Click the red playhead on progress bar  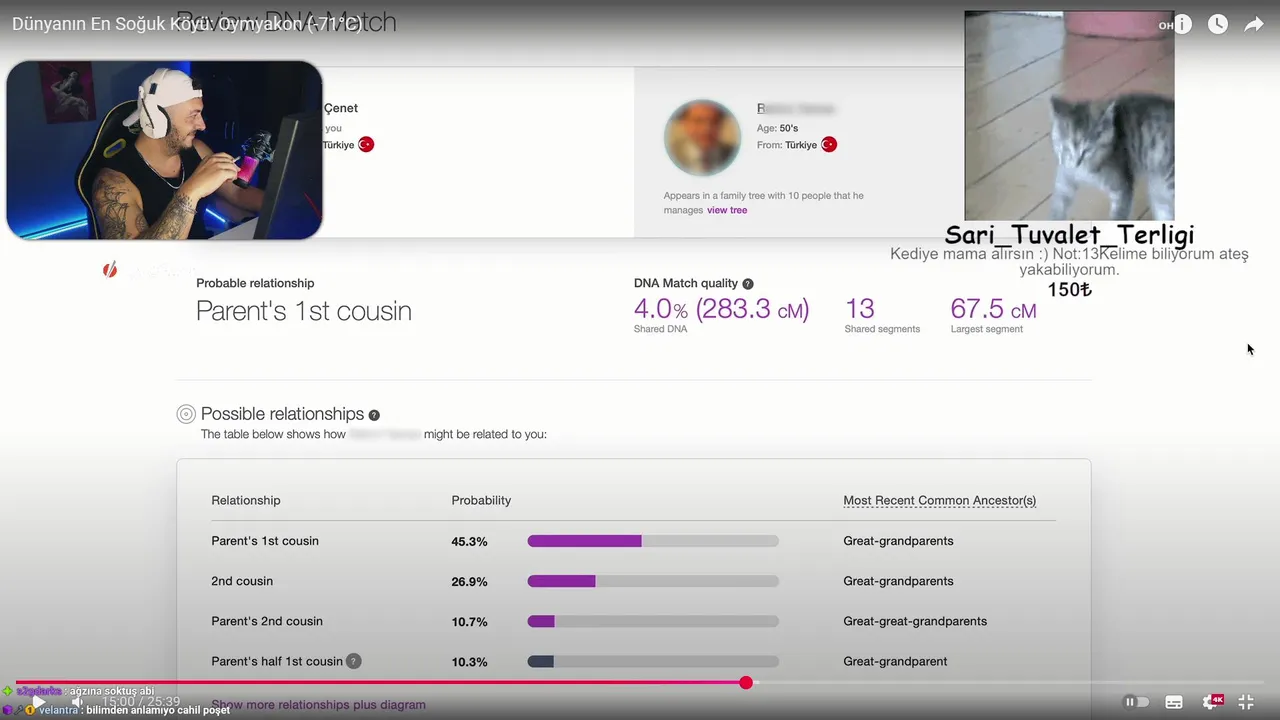pyautogui.click(x=746, y=682)
